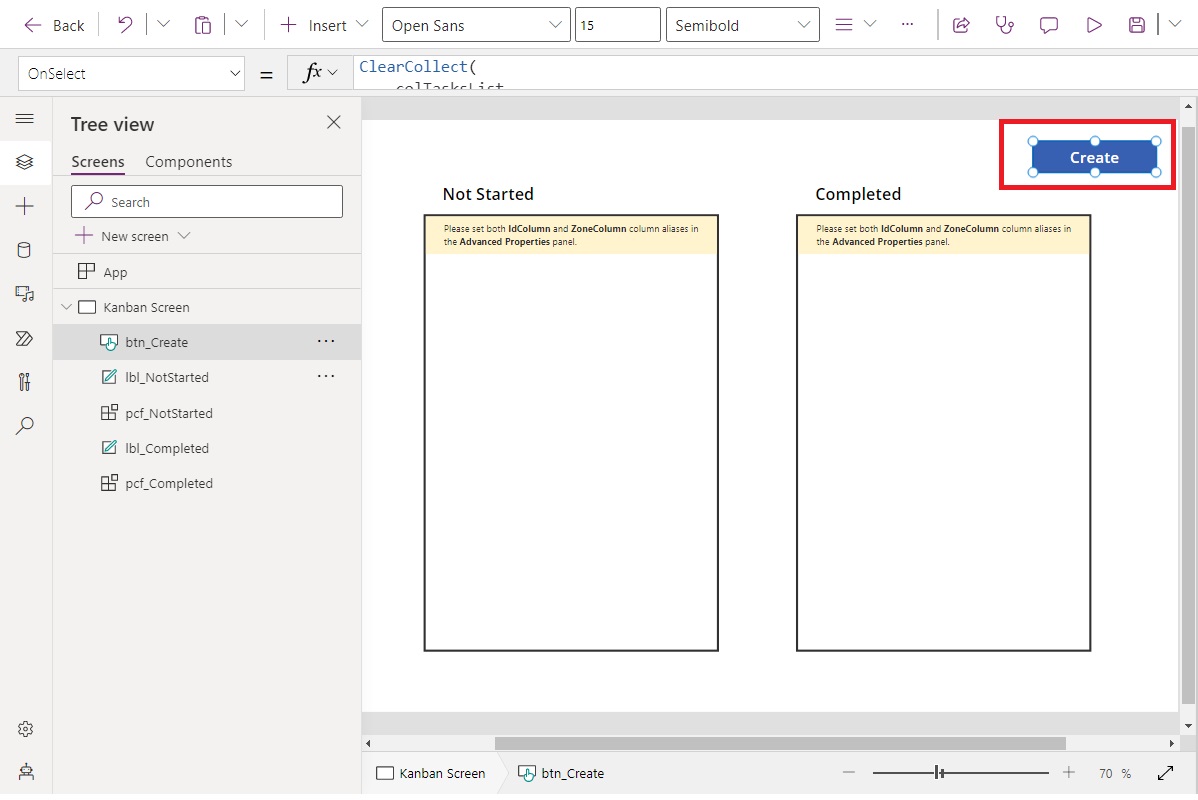The height and width of the screenshot is (800, 1198).
Task: Run the App checker
Action: tap(1004, 24)
